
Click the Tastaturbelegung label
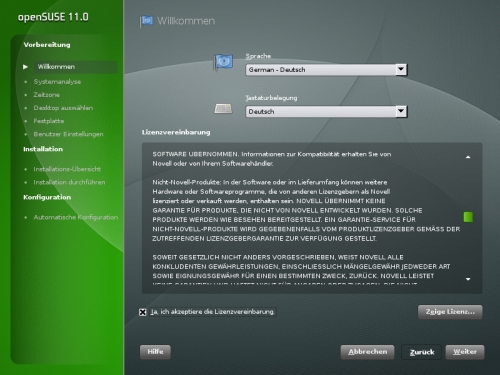(271, 98)
